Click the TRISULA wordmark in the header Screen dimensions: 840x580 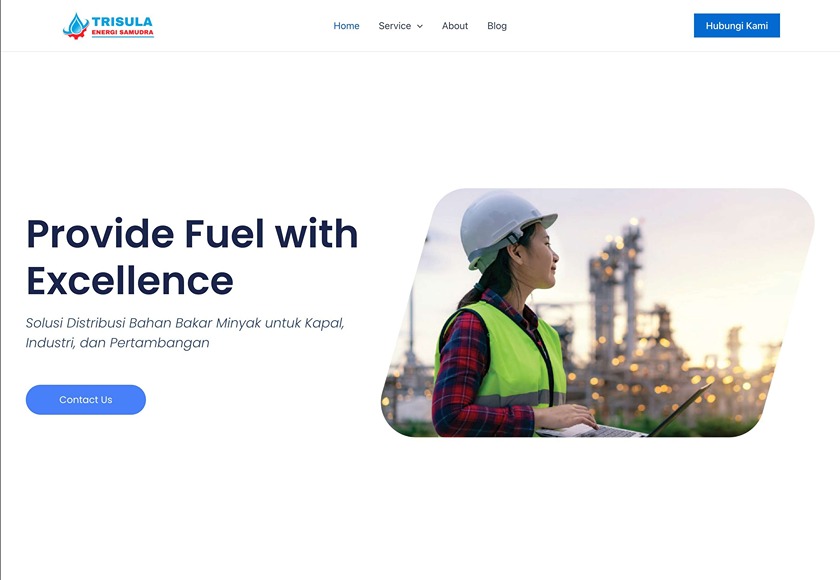pyautogui.click(x=122, y=21)
